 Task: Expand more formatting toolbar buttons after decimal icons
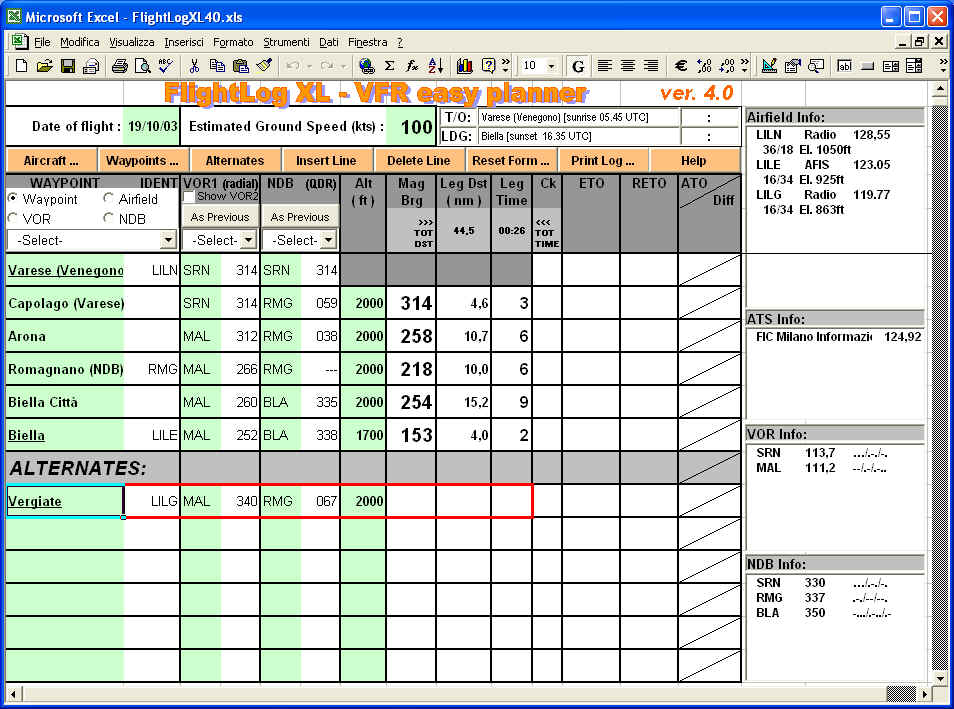click(745, 66)
